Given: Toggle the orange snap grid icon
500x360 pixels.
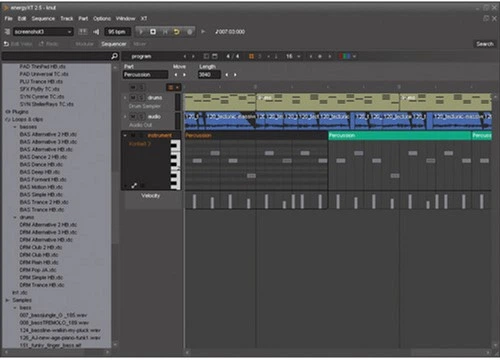Looking at the screenshot, I should [251, 56].
